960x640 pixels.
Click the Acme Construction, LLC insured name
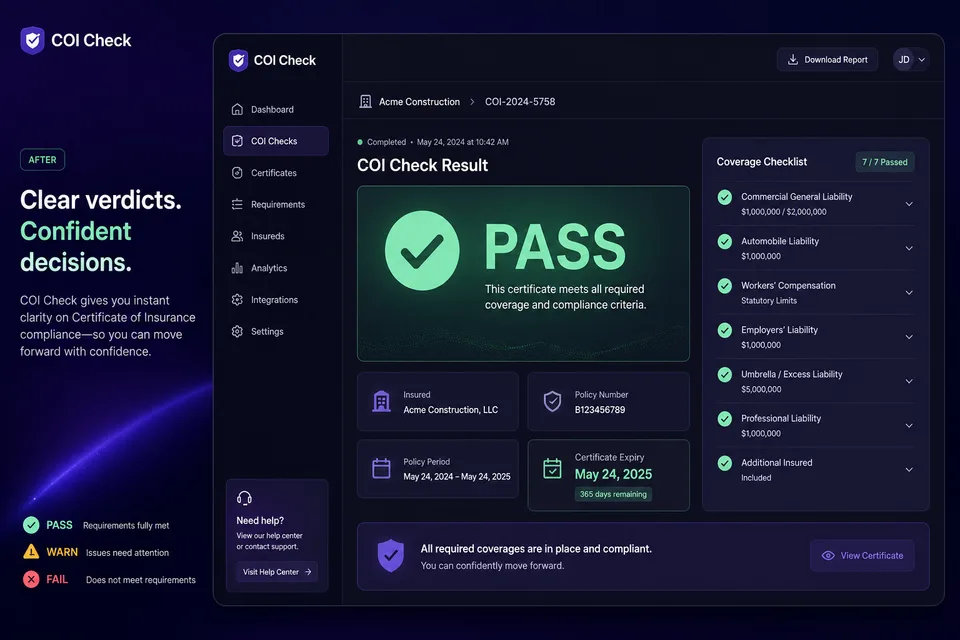(451, 410)
